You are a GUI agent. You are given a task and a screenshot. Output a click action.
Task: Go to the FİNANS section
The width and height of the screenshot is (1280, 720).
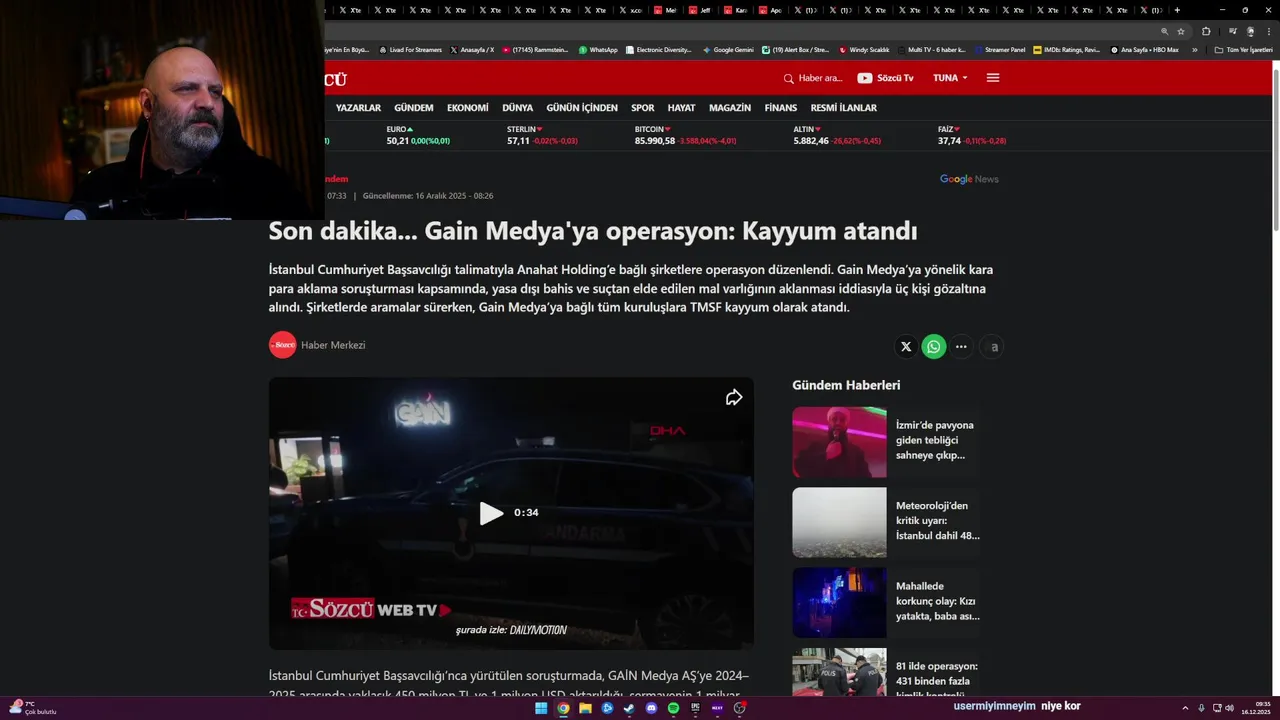781,108
